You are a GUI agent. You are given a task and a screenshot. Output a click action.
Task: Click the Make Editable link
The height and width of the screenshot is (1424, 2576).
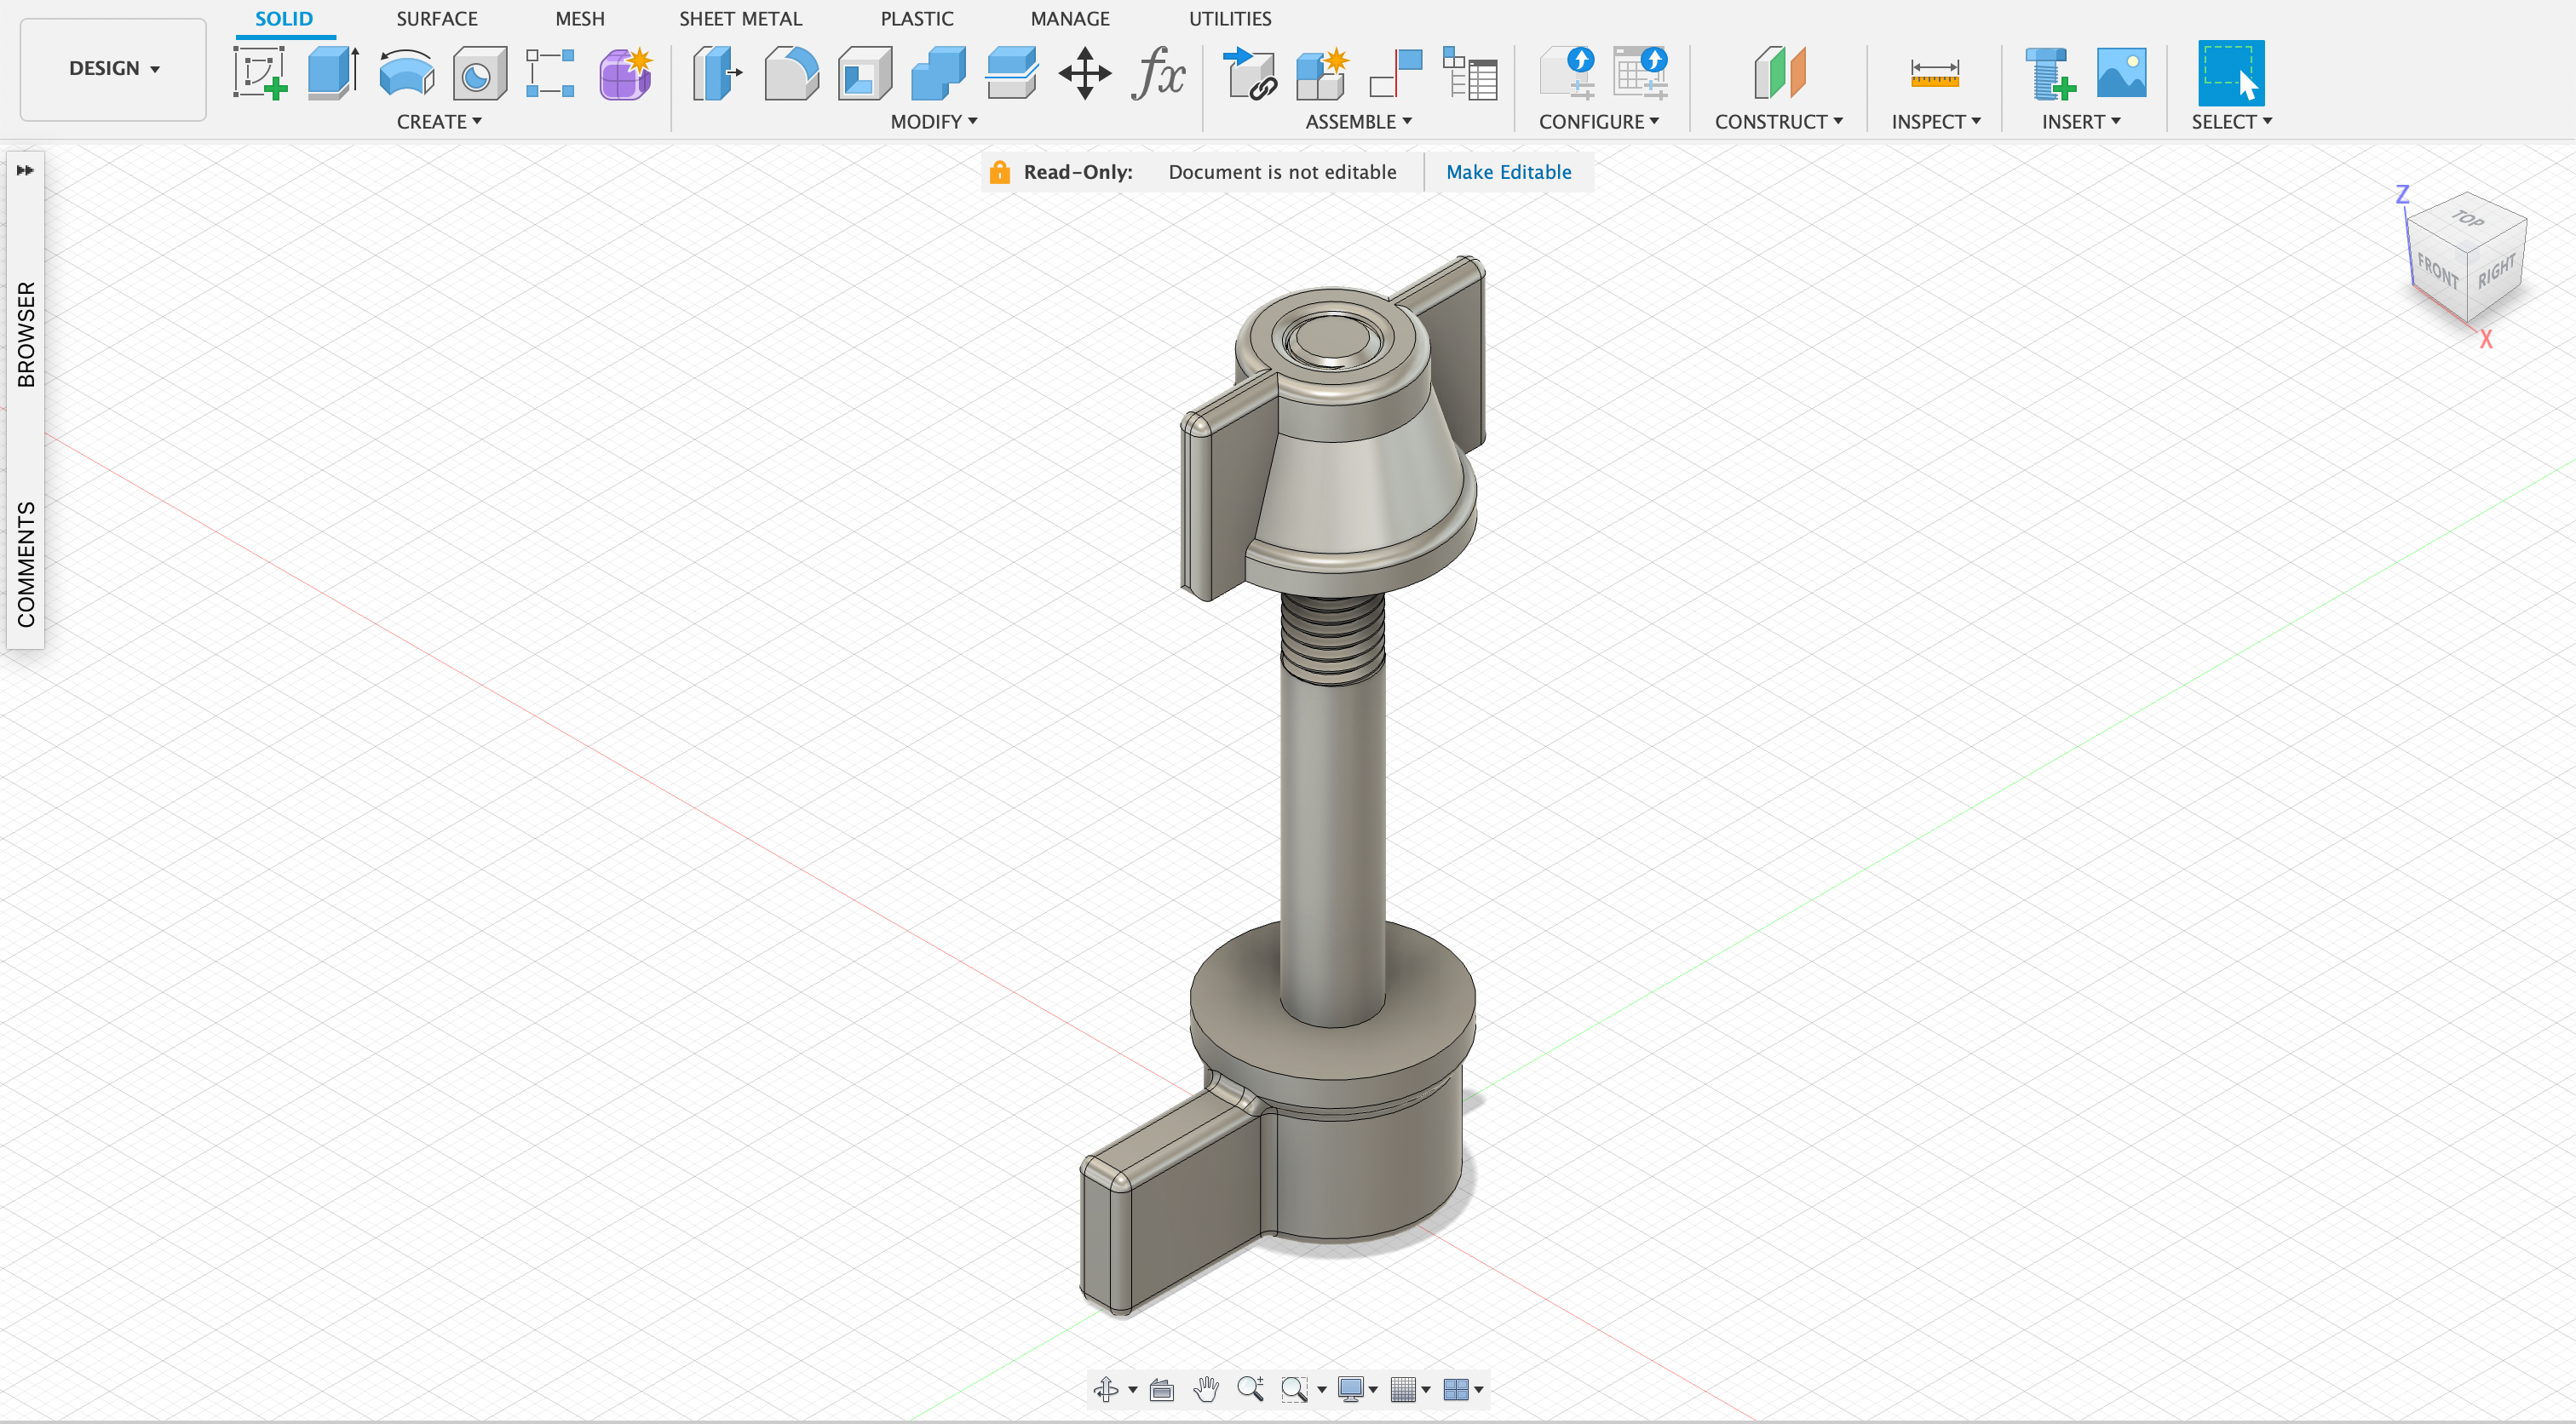pyautogui.click(x=1508, y=172)
